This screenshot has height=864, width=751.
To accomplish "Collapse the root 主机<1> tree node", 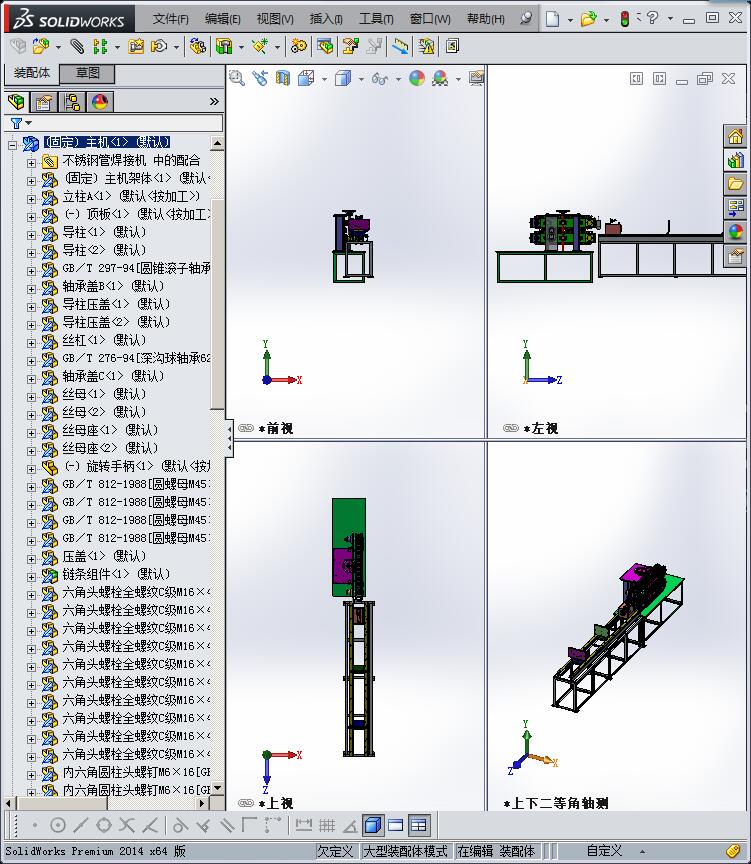I will pyautogui.click(x=13, y=145).
